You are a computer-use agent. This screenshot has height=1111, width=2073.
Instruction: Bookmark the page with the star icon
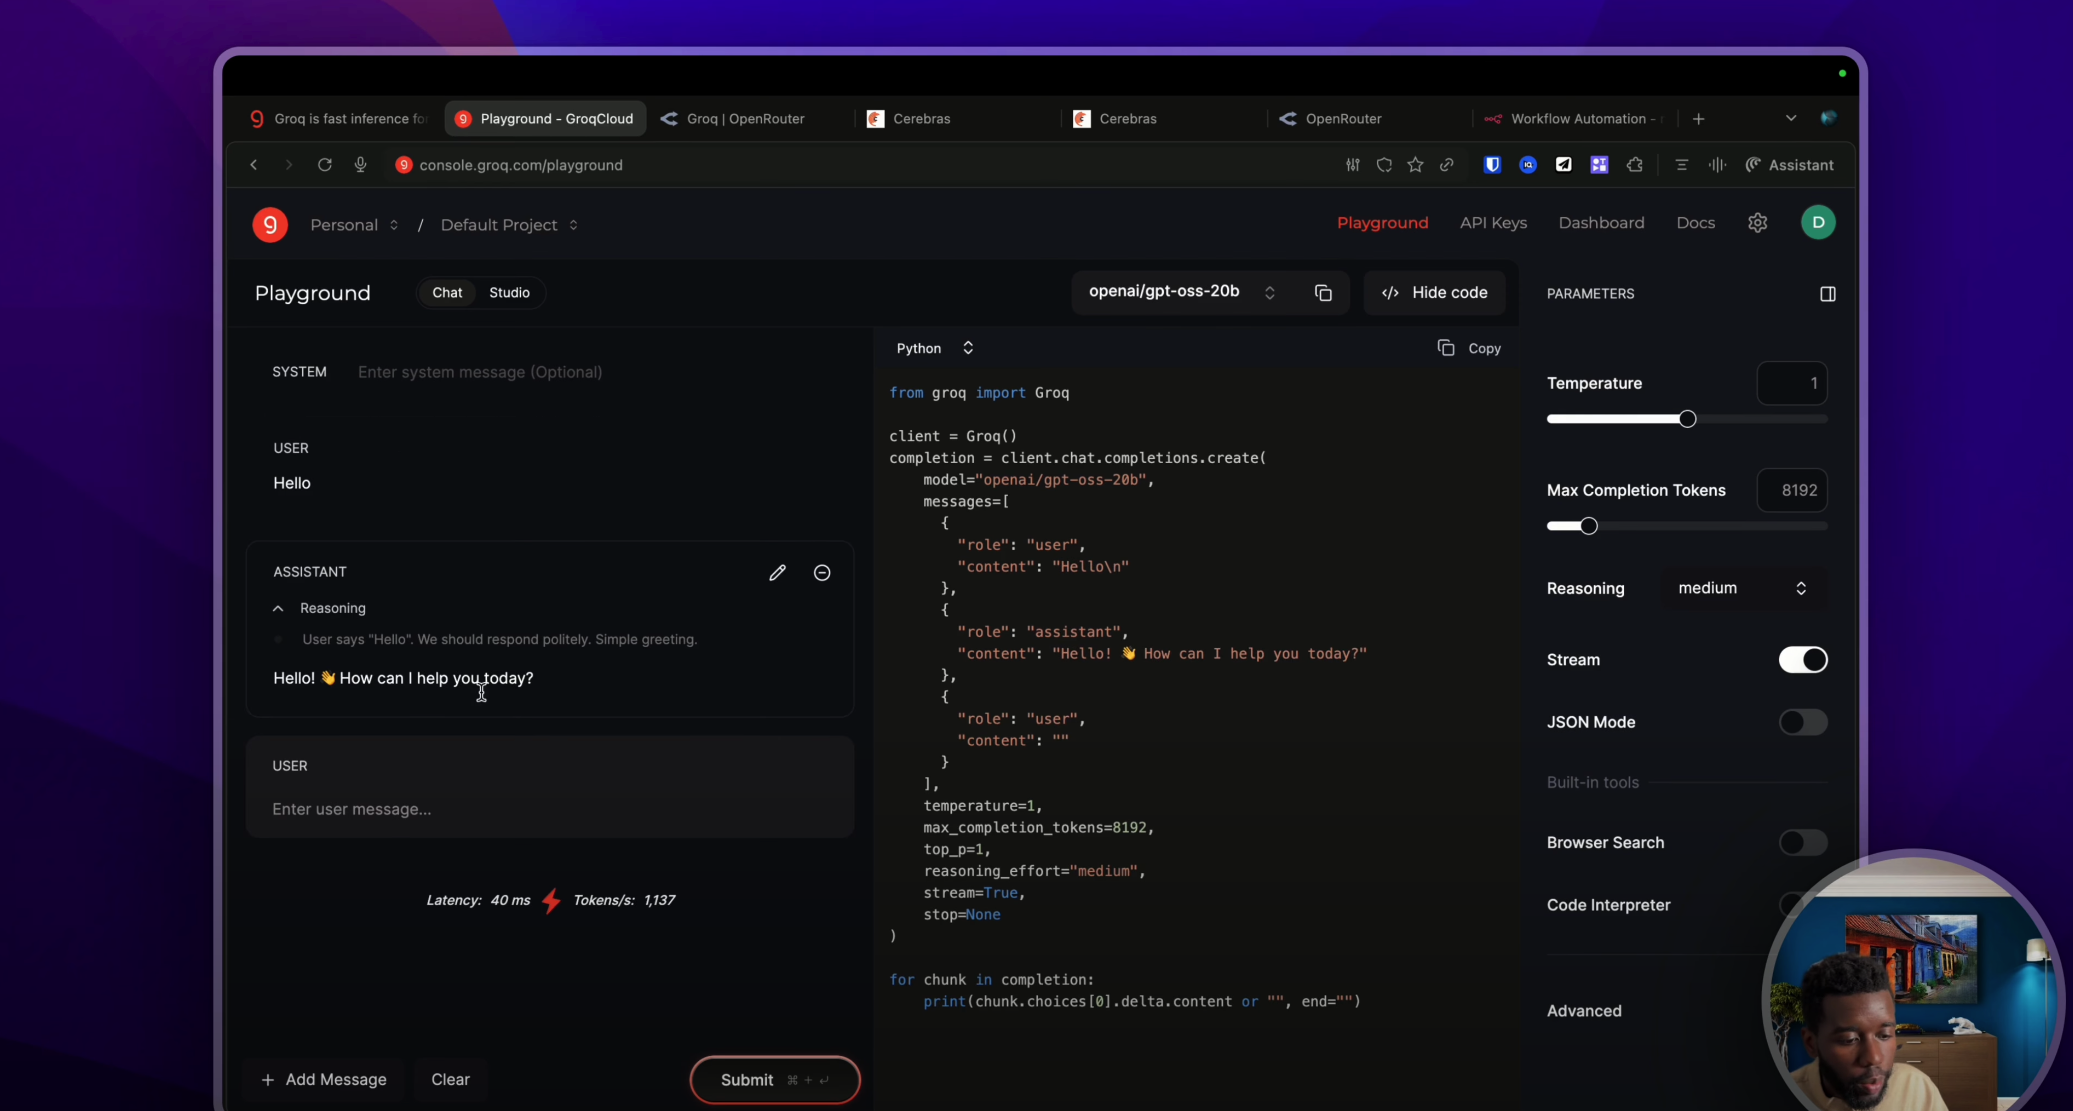[x=1415, y=165]
